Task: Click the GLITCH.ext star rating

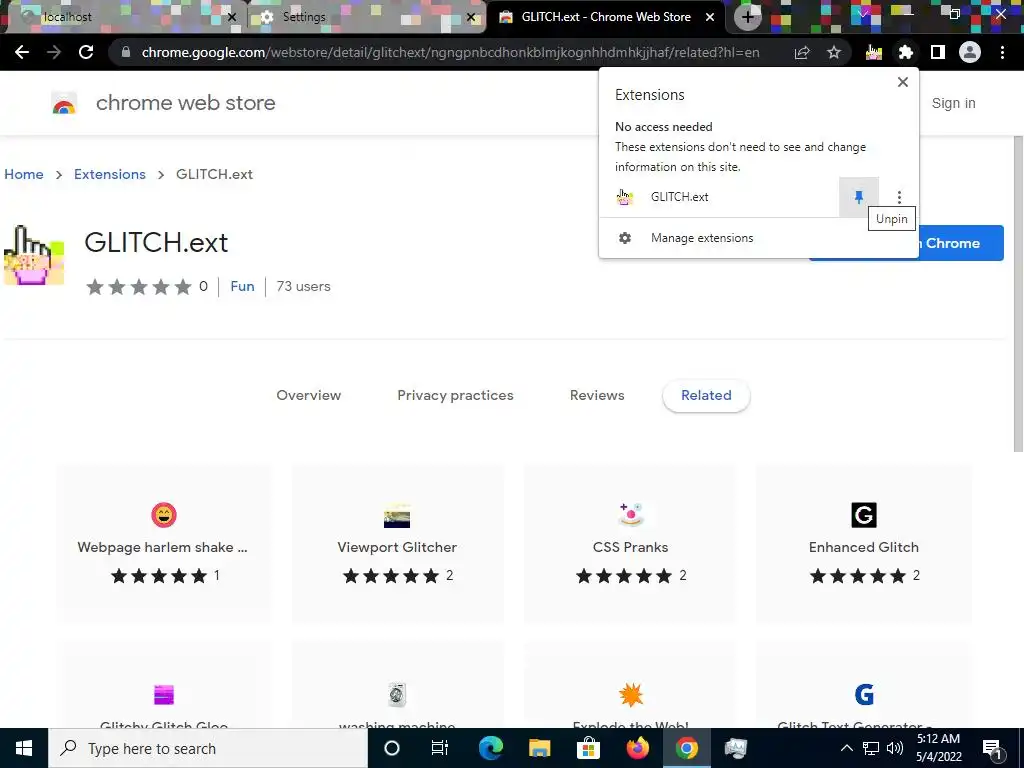Action: 138,286
